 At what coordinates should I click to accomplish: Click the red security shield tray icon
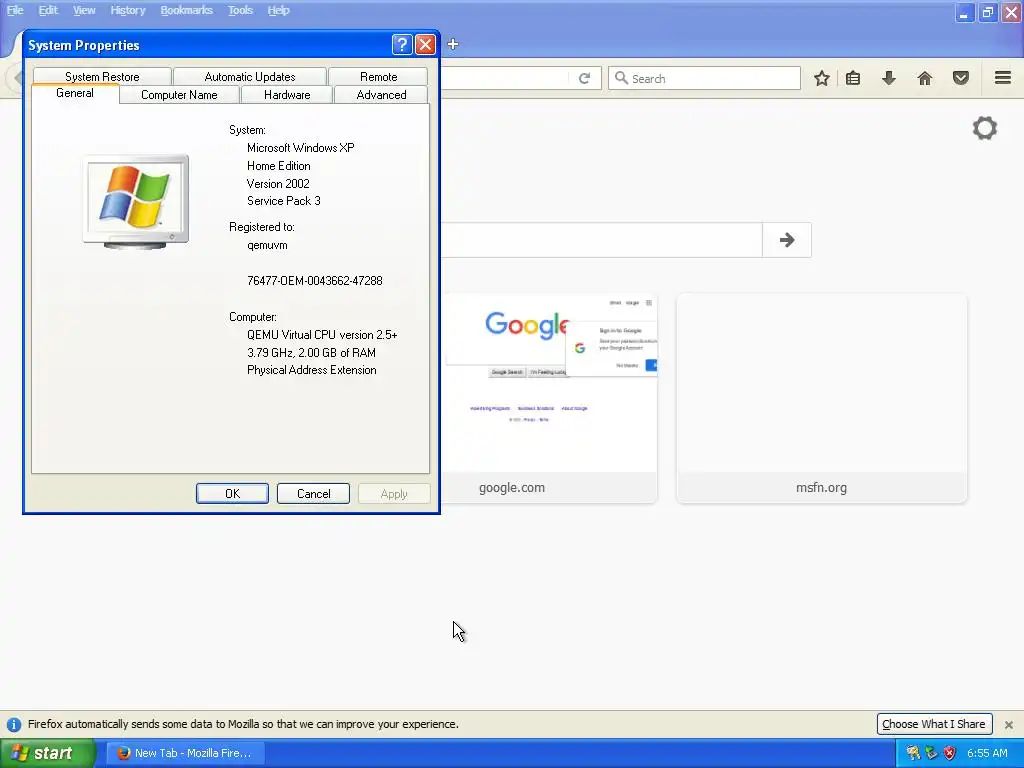(x=950, y=753)
